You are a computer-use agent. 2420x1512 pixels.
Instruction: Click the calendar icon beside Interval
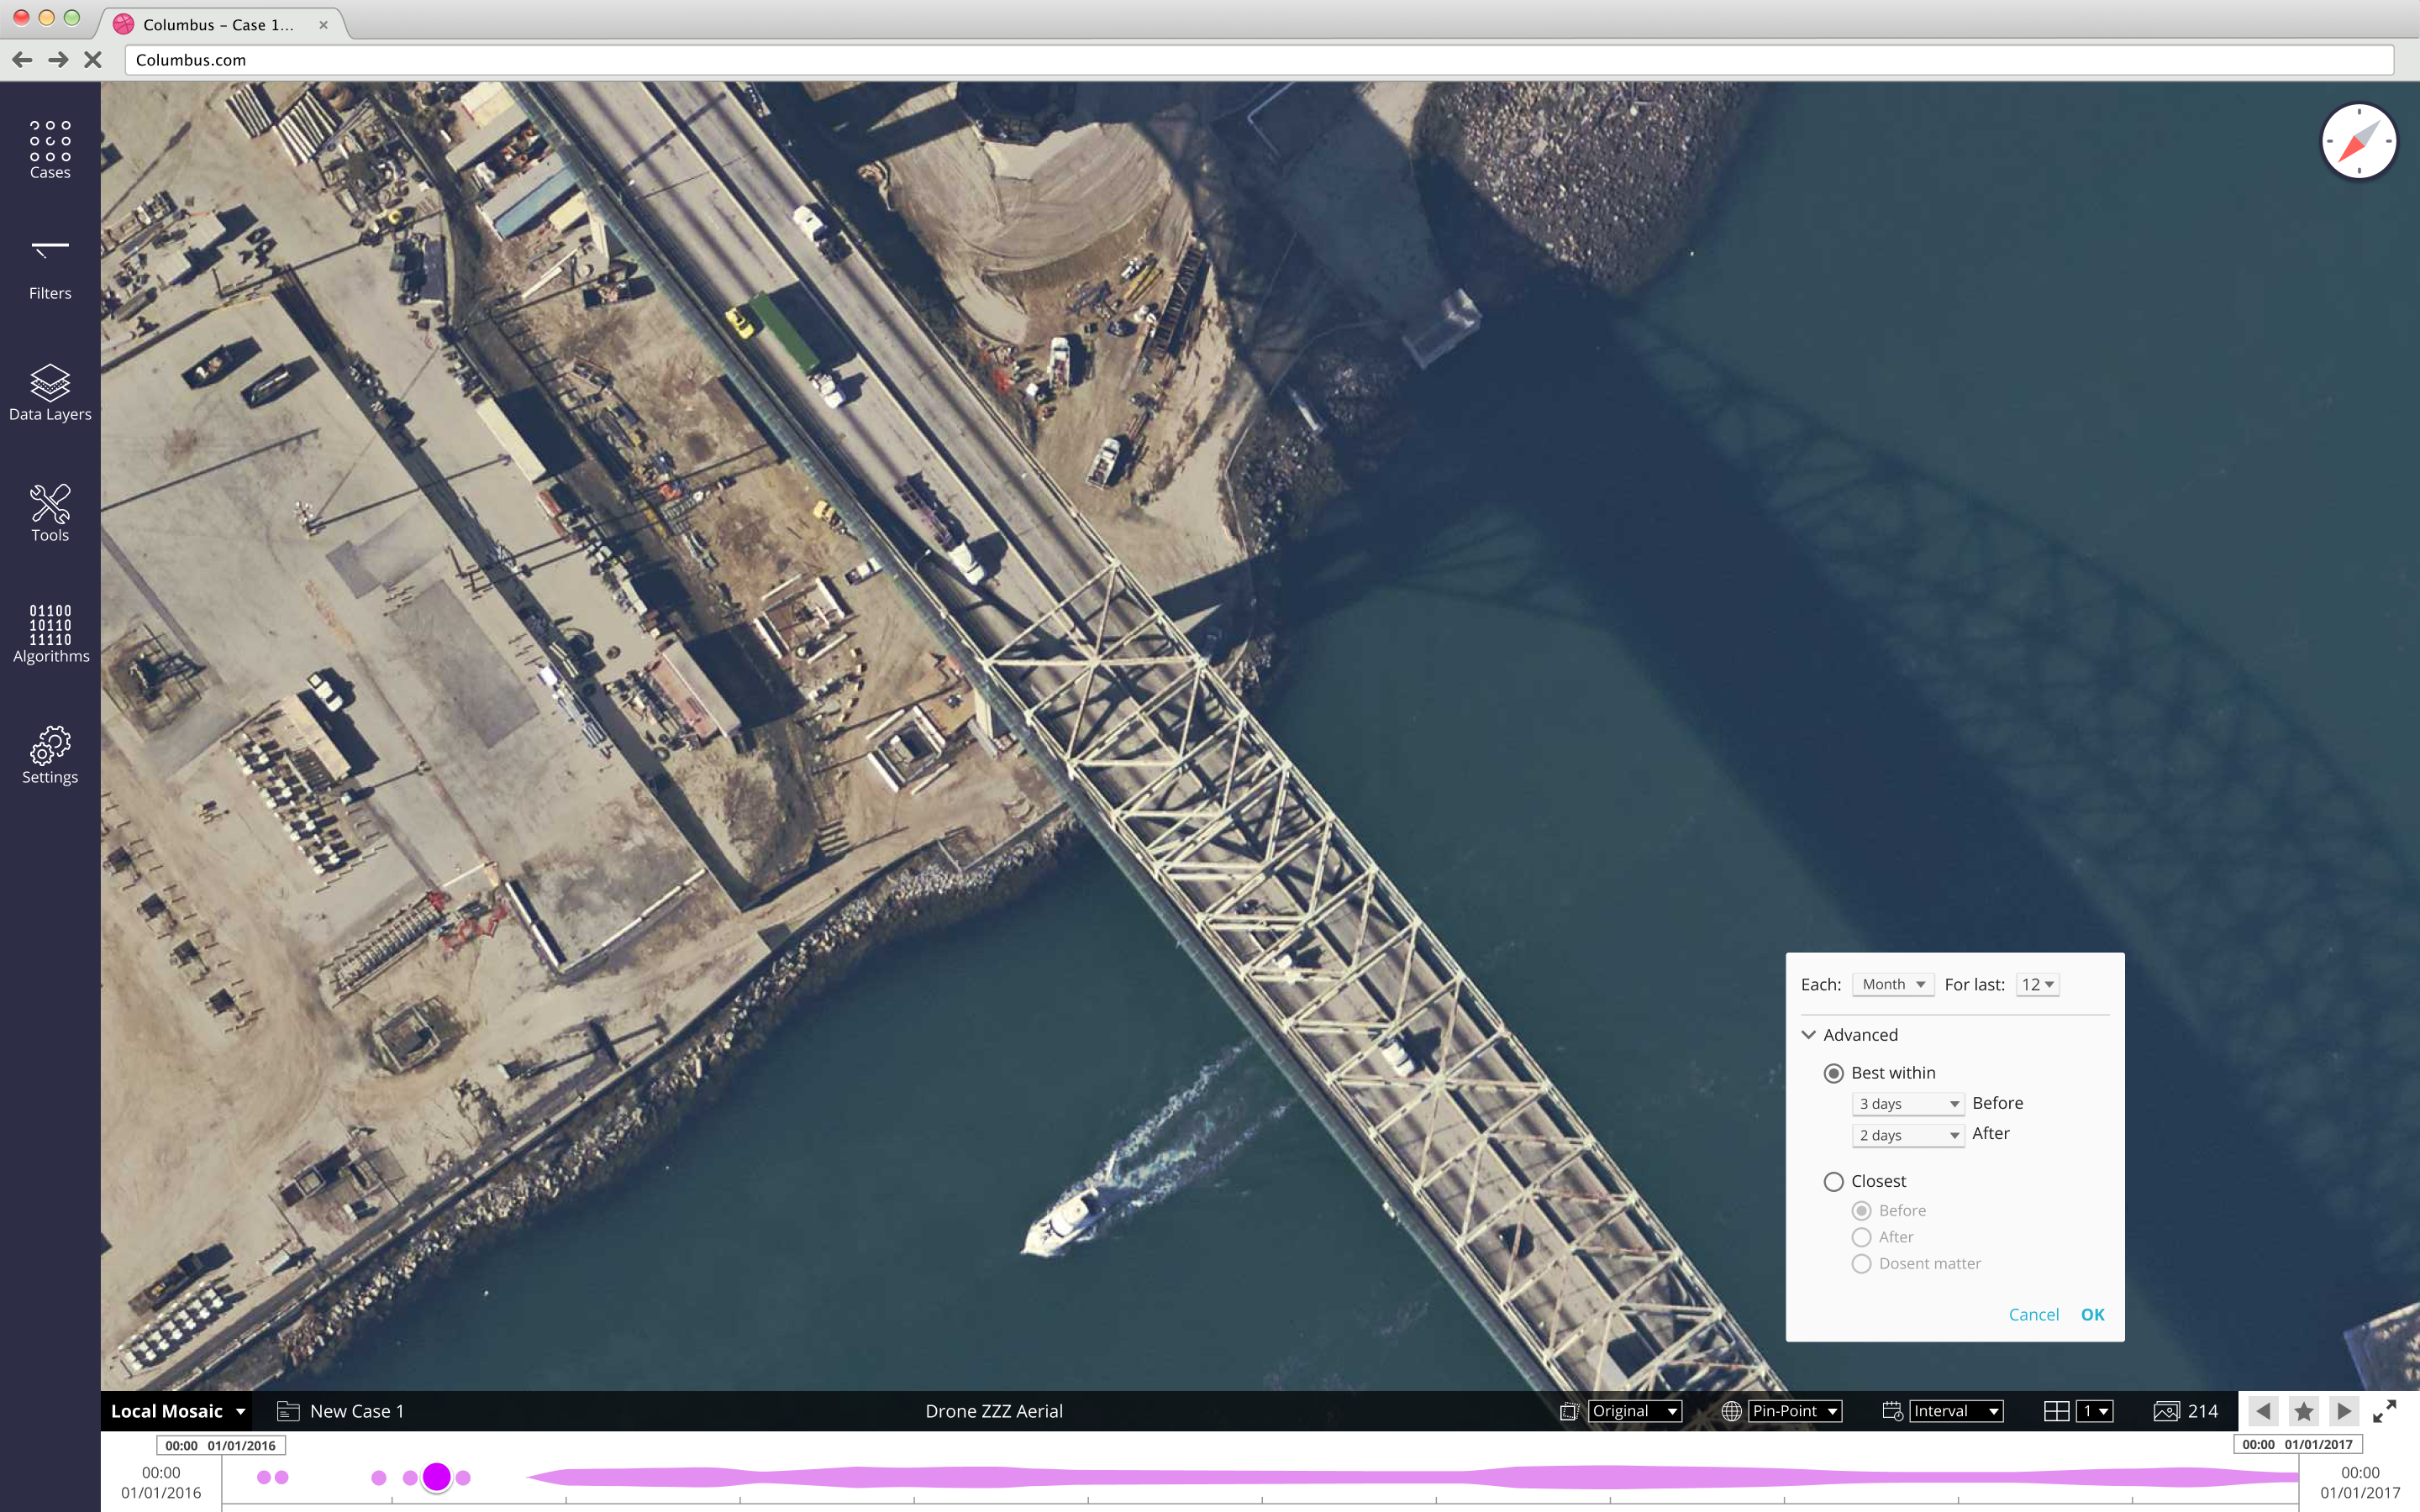1892,1411
